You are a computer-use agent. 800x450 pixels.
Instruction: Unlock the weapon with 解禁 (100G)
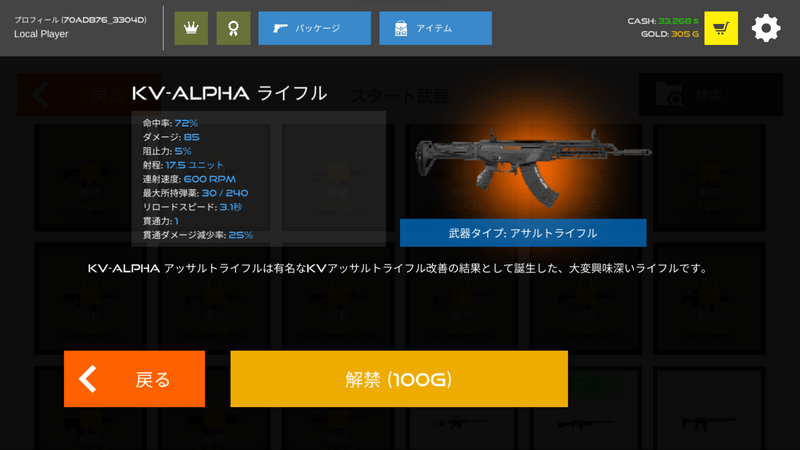tap(399, 379)
